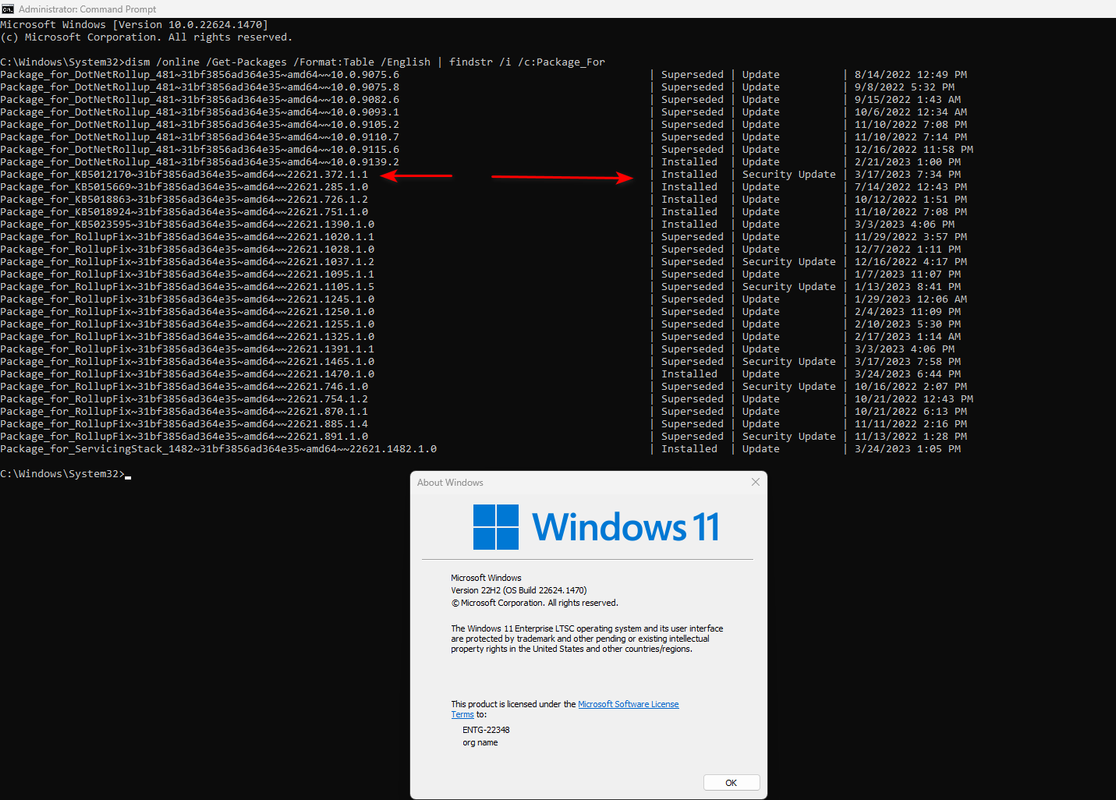Select RollupFix 22621.746.1.0 package name

click(x=184, y=386)
